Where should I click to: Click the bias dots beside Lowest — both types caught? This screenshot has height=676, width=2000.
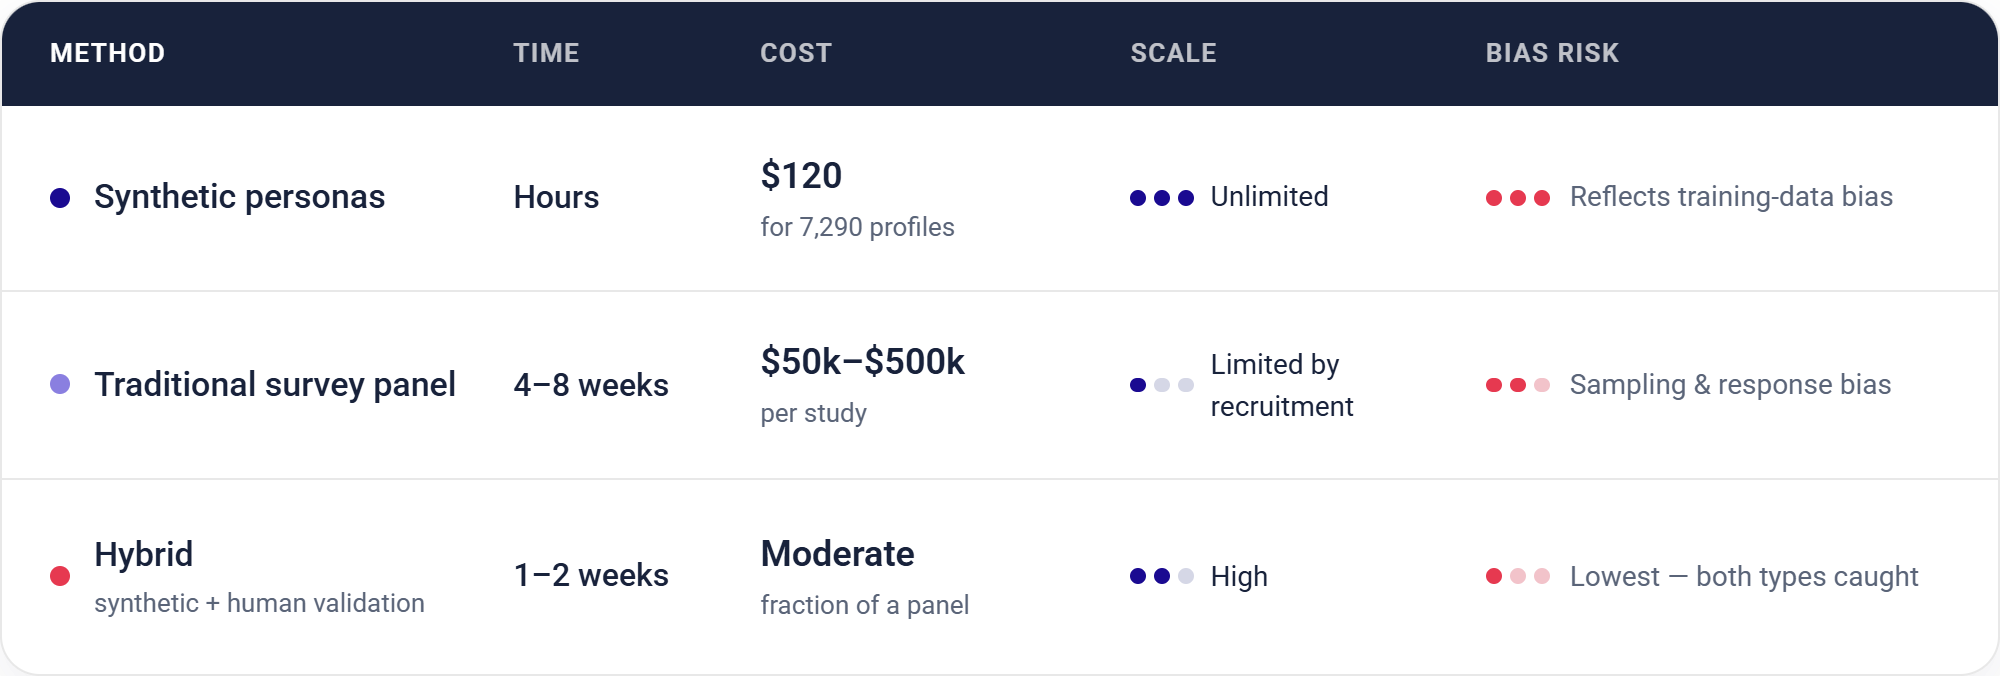(1518, 576)
